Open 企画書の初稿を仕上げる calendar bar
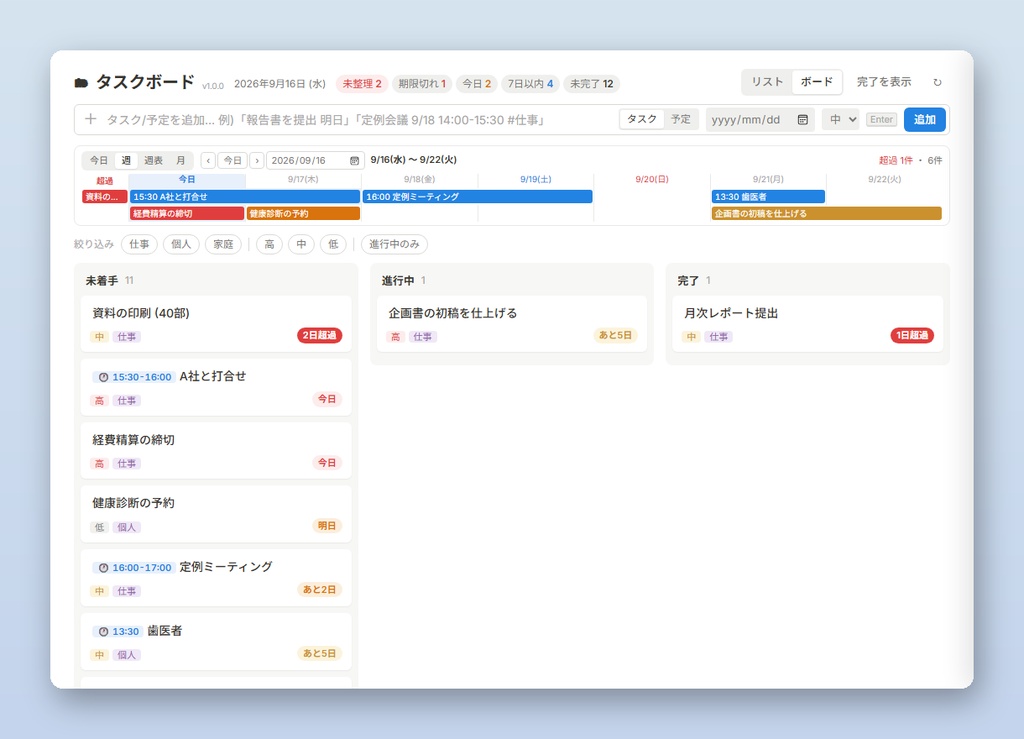Screen dimensions: 1024x739 click(x=827, y=213)
